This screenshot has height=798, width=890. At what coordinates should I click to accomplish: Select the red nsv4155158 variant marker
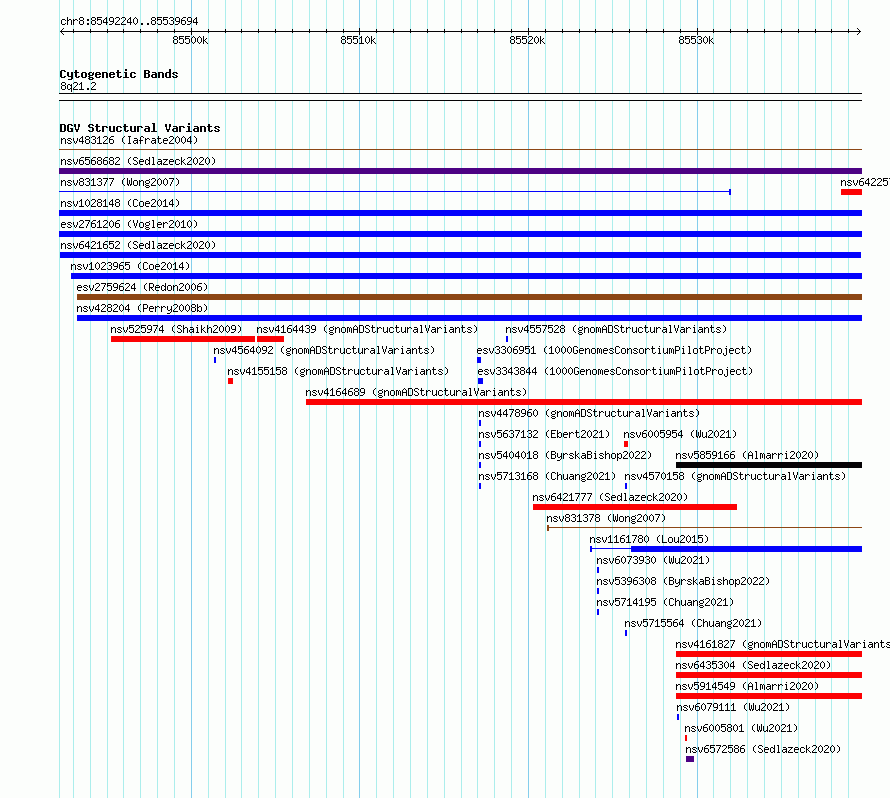coord(230,381)
